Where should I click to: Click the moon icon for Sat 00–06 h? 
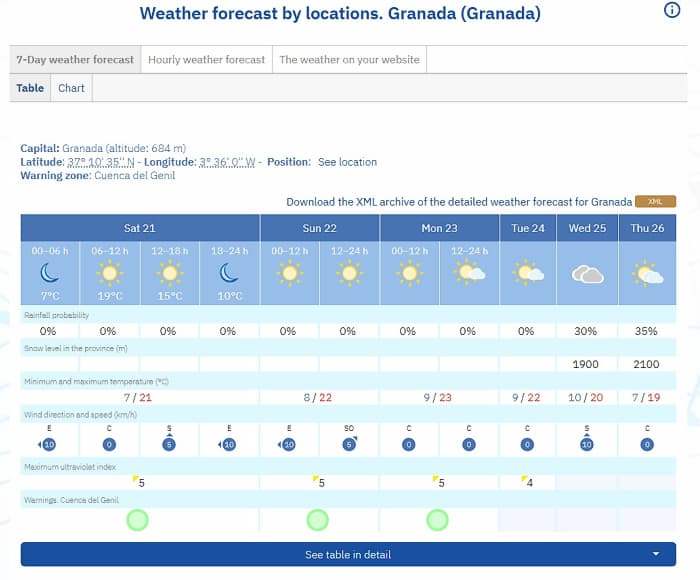(x=50, y=272)
